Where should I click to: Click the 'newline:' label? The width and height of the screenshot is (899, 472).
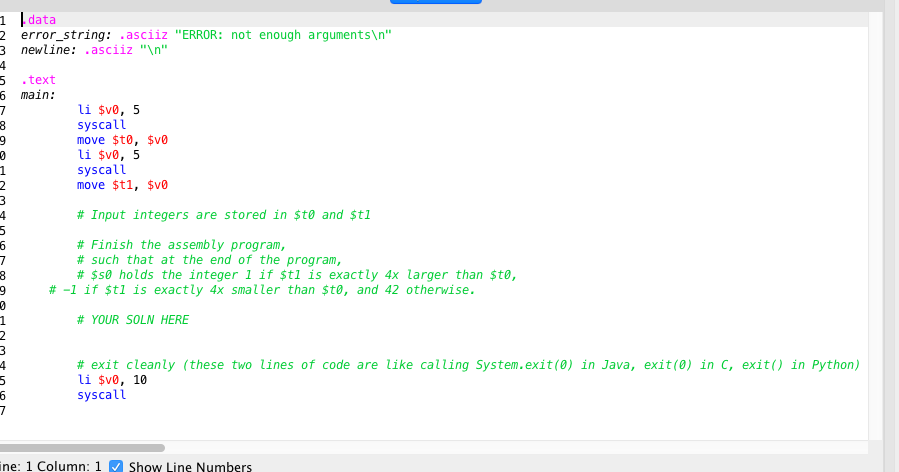pyautogui.click(x=49, y=50)
